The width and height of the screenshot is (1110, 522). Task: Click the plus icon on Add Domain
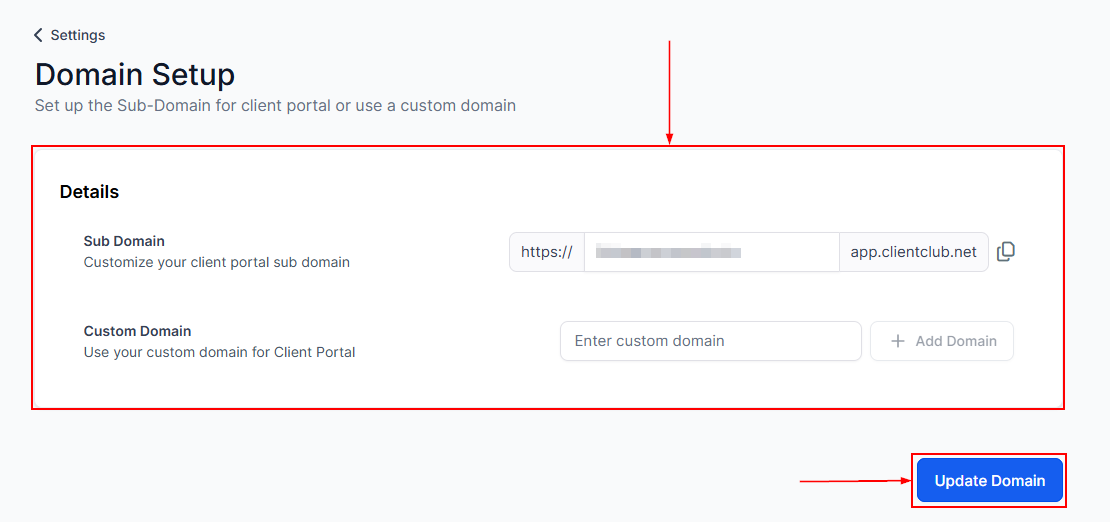click(x=897, y=341)
